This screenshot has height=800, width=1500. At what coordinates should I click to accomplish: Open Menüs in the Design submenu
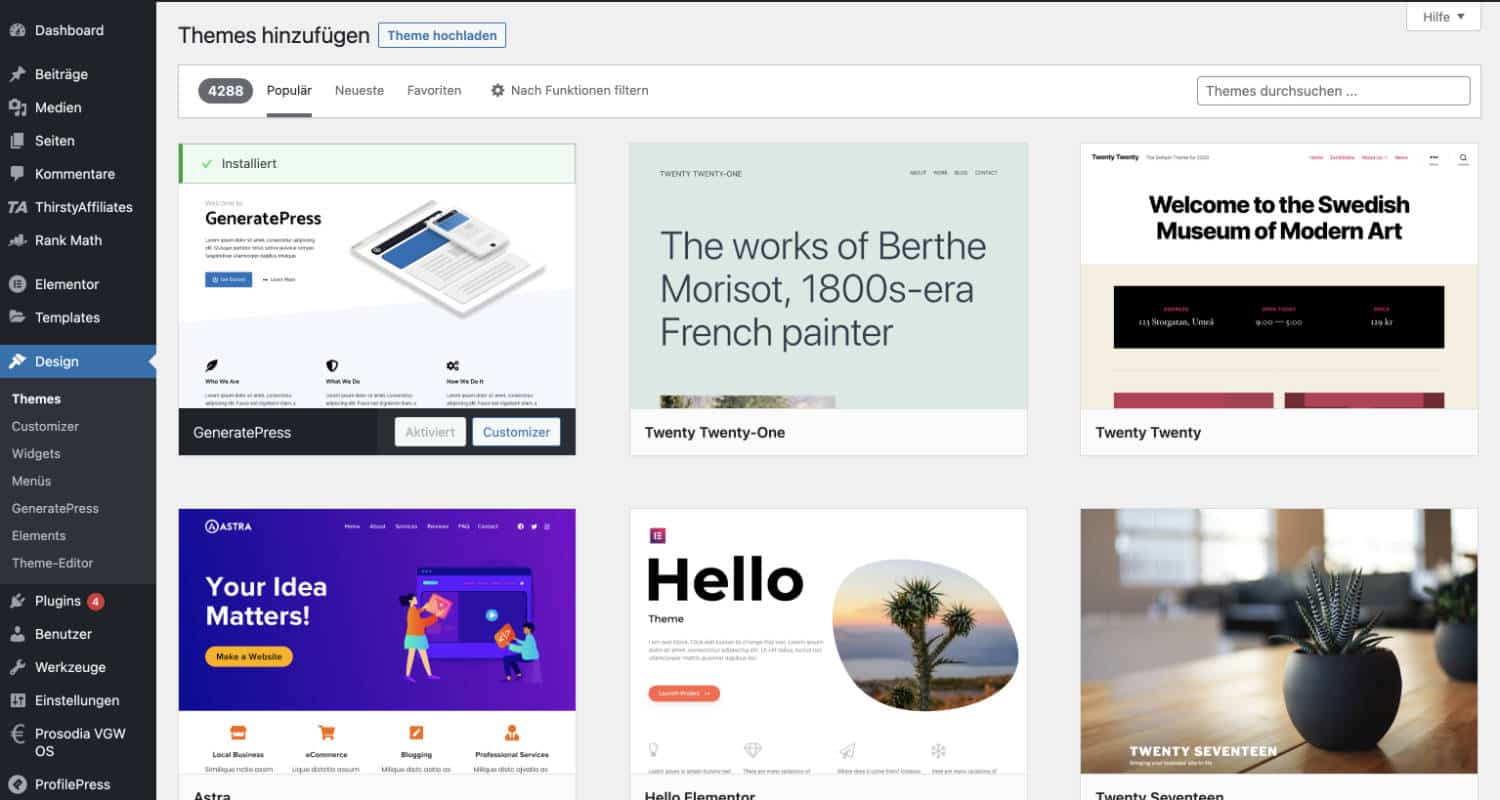point(31,480)
